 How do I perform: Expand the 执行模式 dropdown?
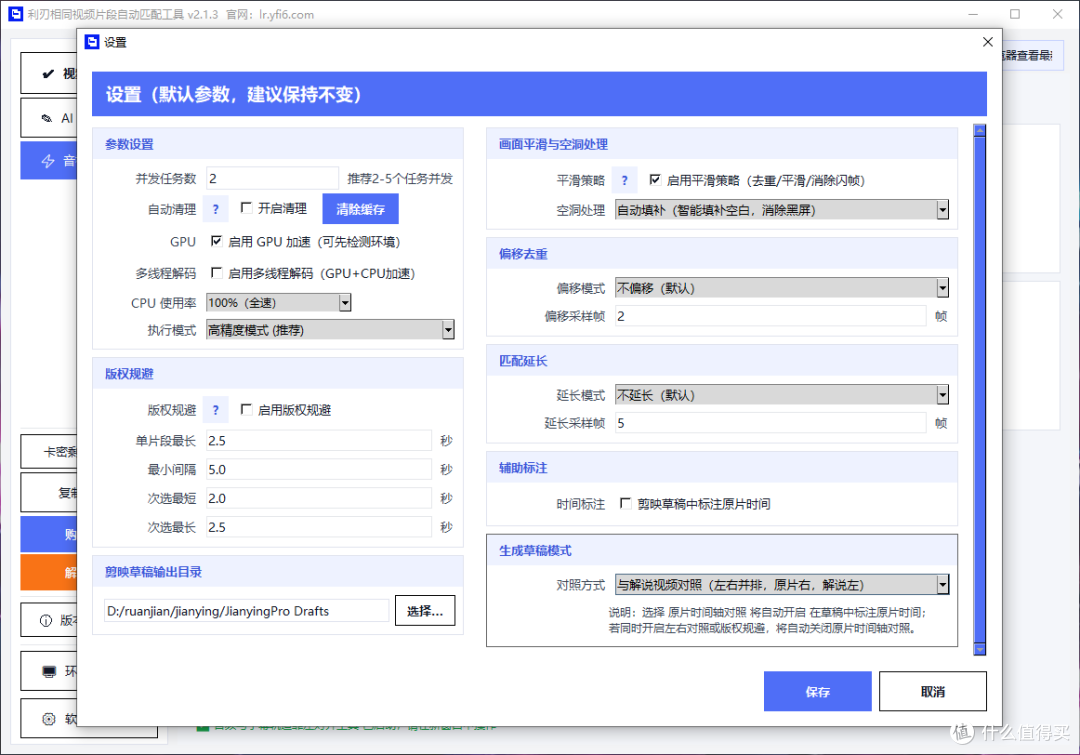330,330
